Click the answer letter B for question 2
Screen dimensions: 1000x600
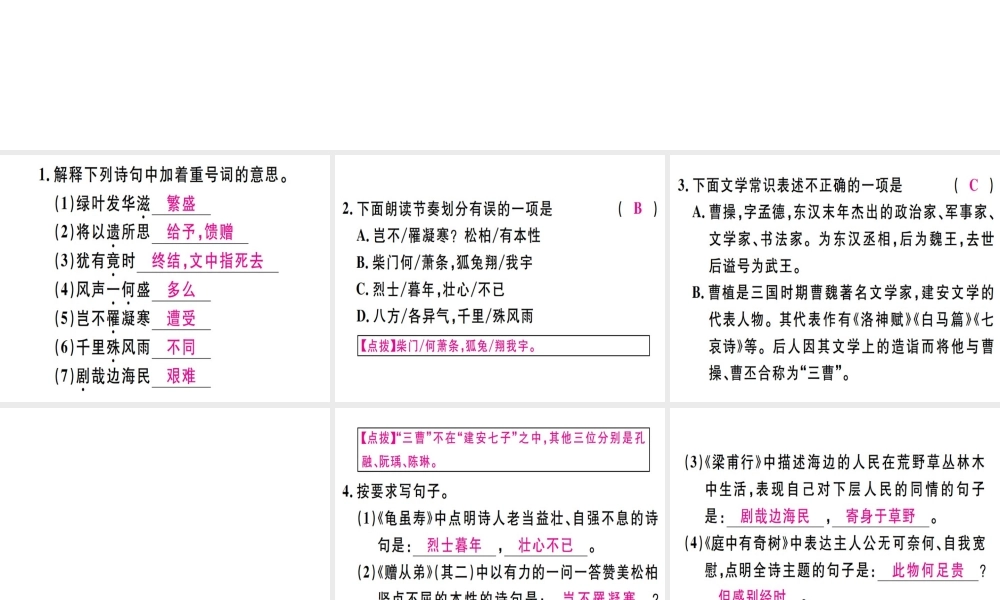pyautogui.click(x=638, y=209)
